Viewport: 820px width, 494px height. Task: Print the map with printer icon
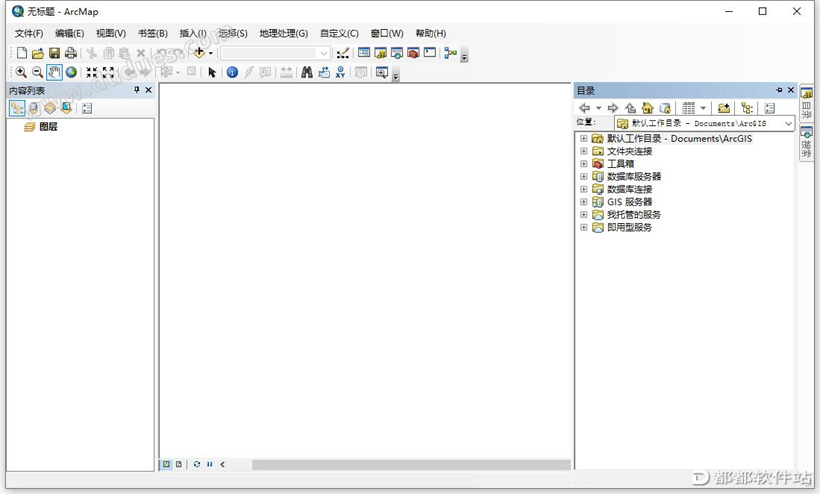click(71, 53)
